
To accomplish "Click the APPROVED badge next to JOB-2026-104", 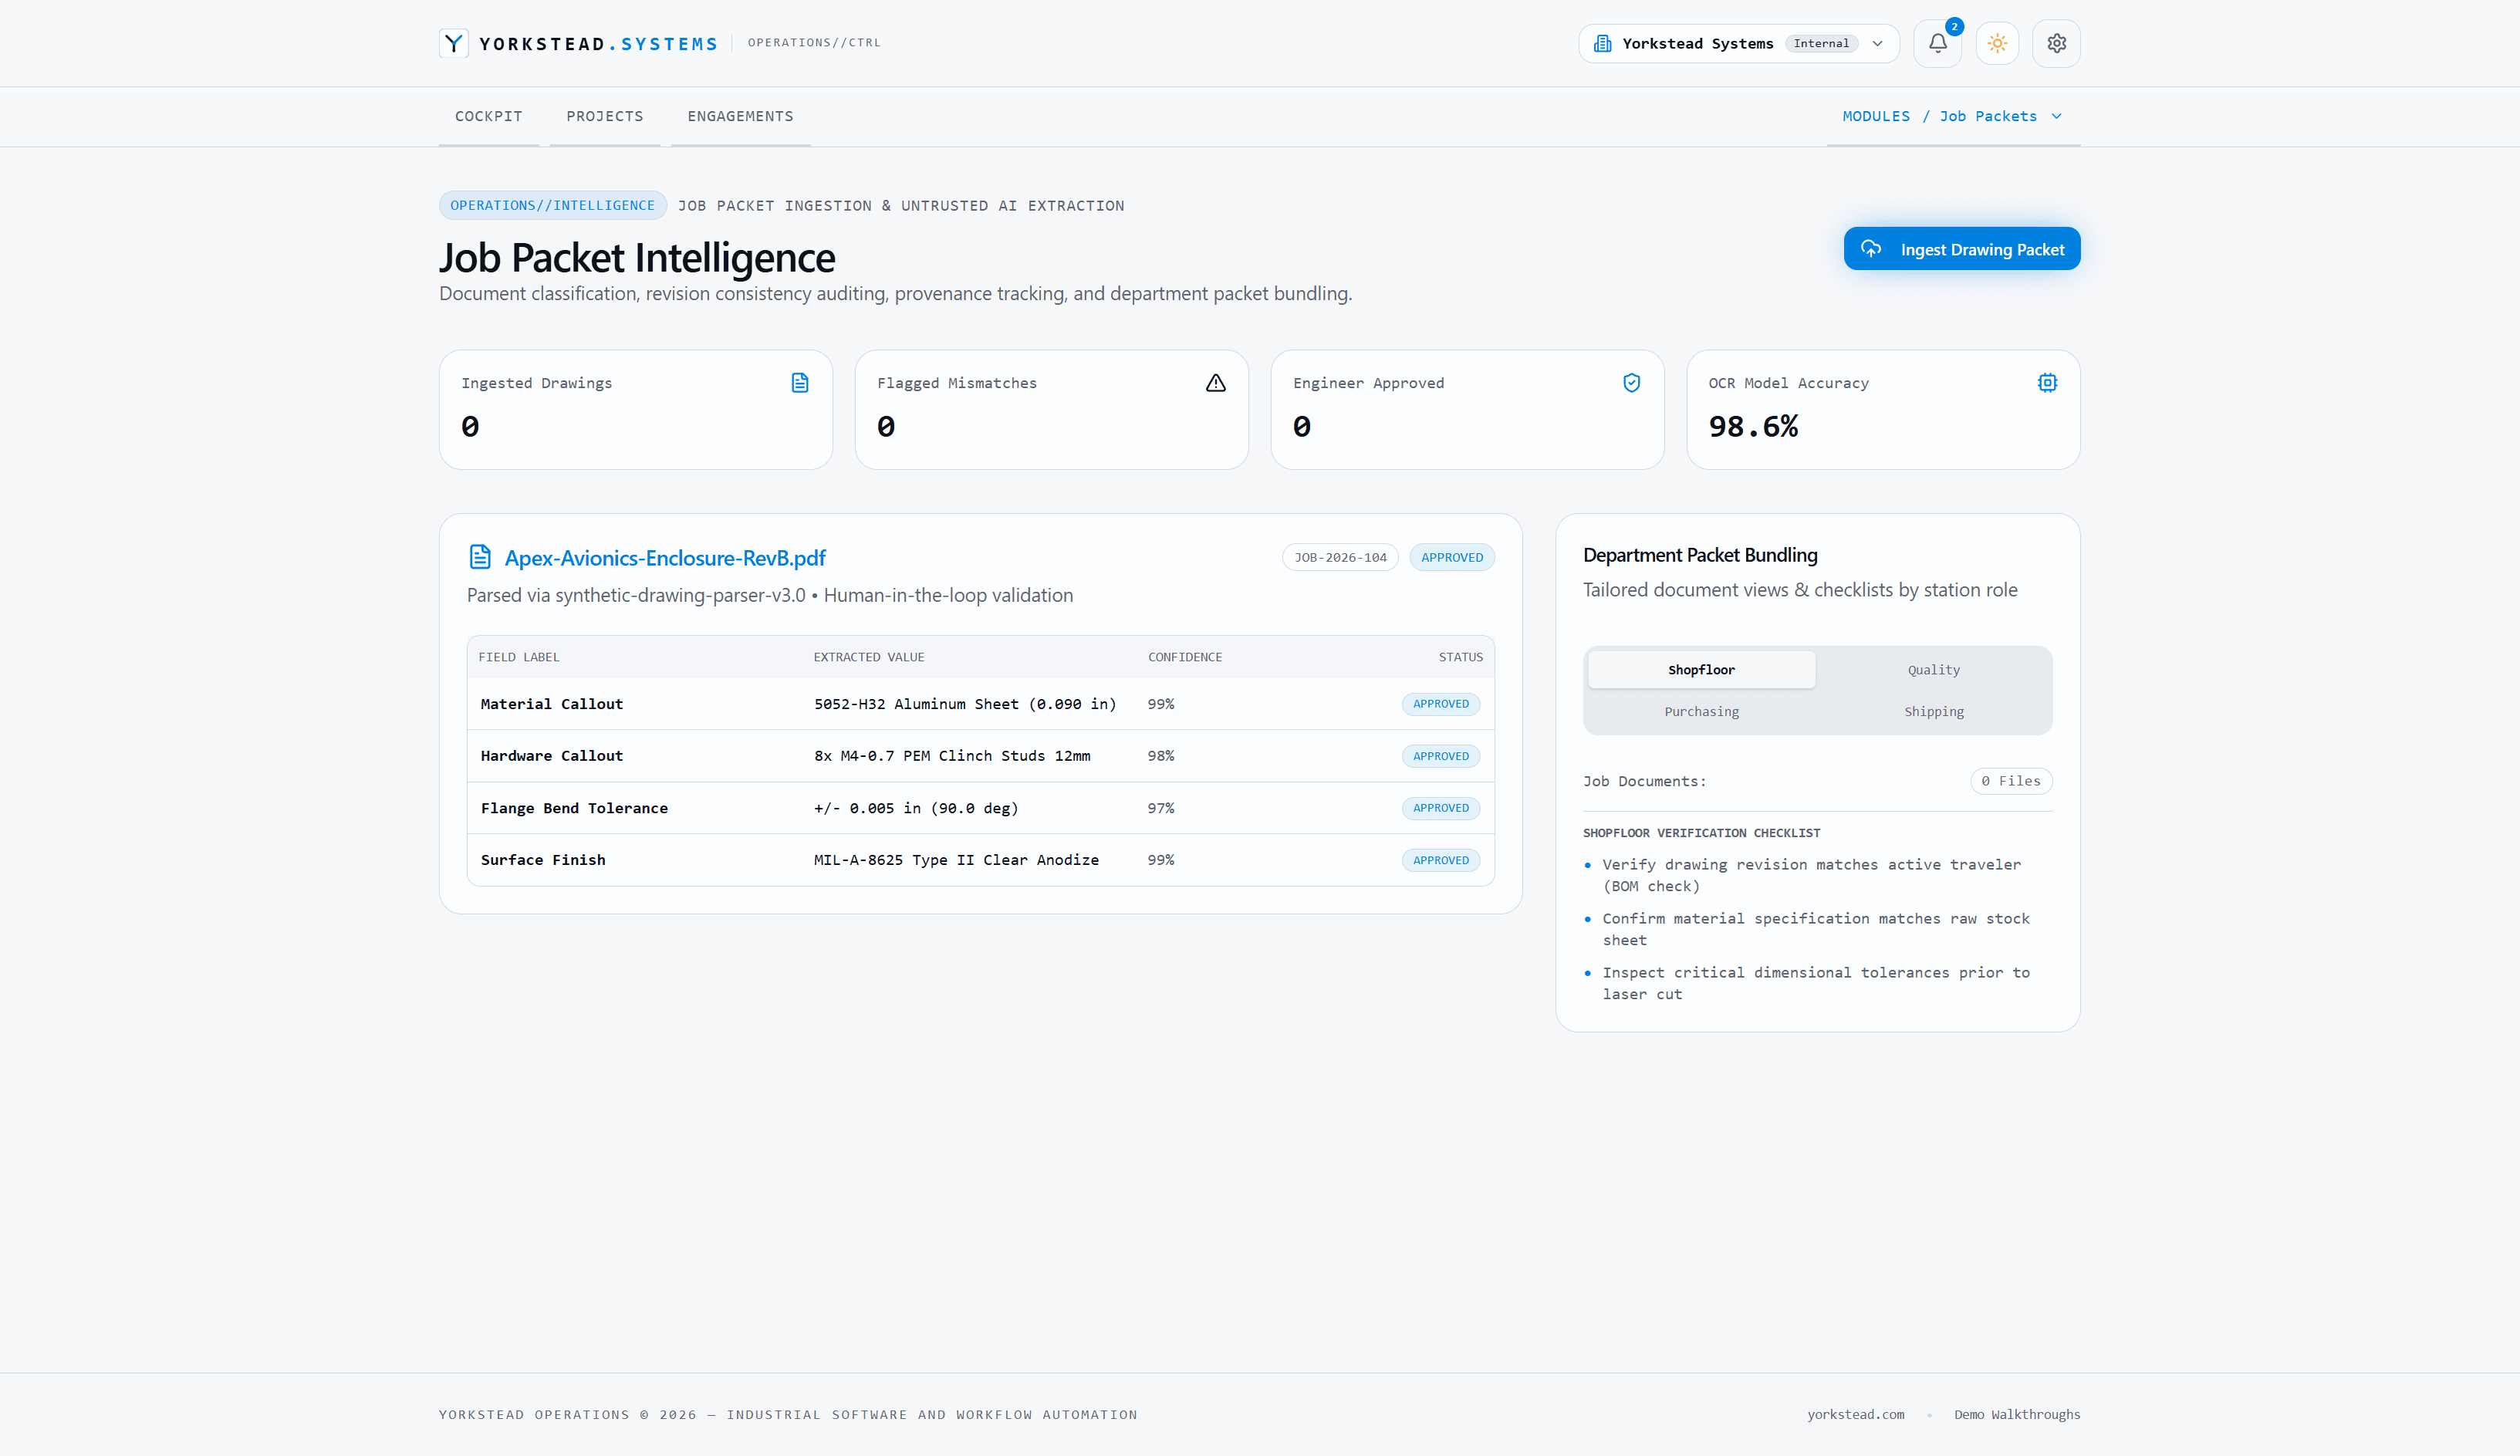I will tap(1451, 557).
